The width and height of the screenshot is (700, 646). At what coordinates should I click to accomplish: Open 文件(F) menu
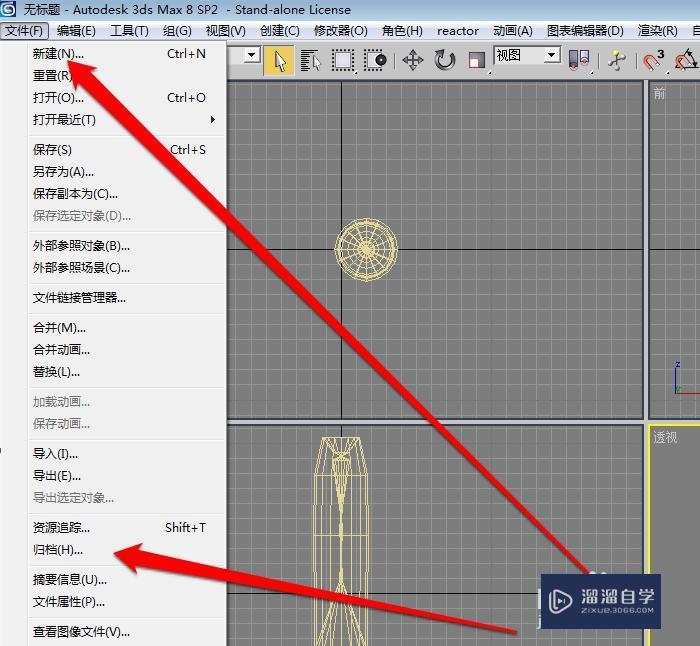[24, 31]
